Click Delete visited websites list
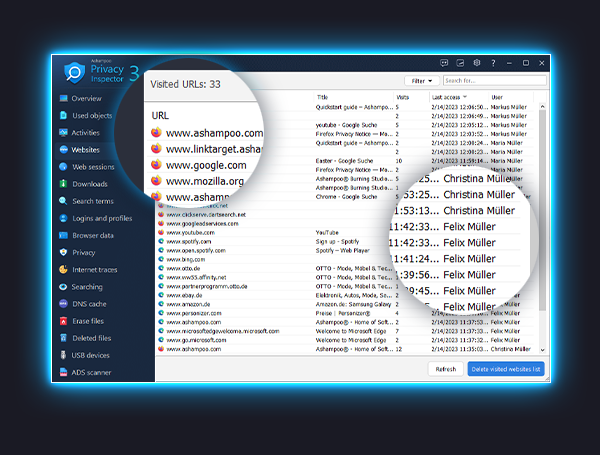 tap(506, 369)
